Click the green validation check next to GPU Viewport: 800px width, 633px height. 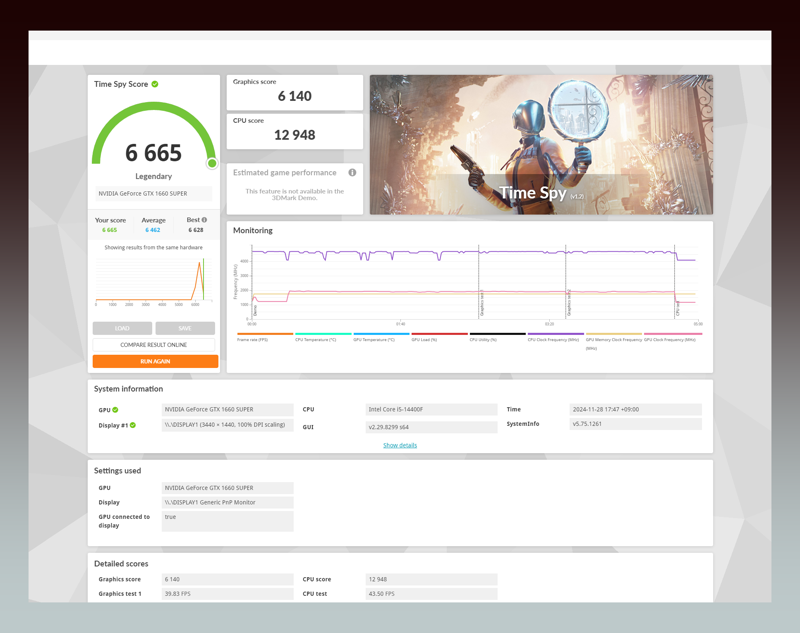[x=115, y=410]
